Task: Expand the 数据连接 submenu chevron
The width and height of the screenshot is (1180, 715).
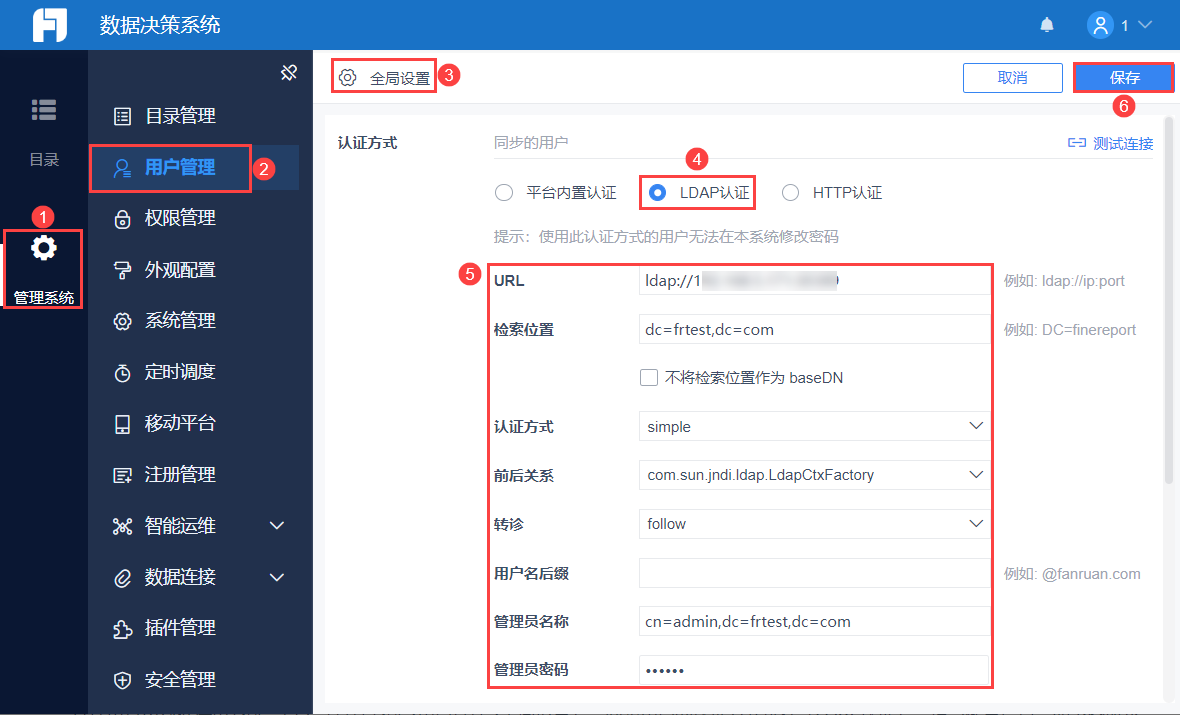Action: click(x=277, y=577)
